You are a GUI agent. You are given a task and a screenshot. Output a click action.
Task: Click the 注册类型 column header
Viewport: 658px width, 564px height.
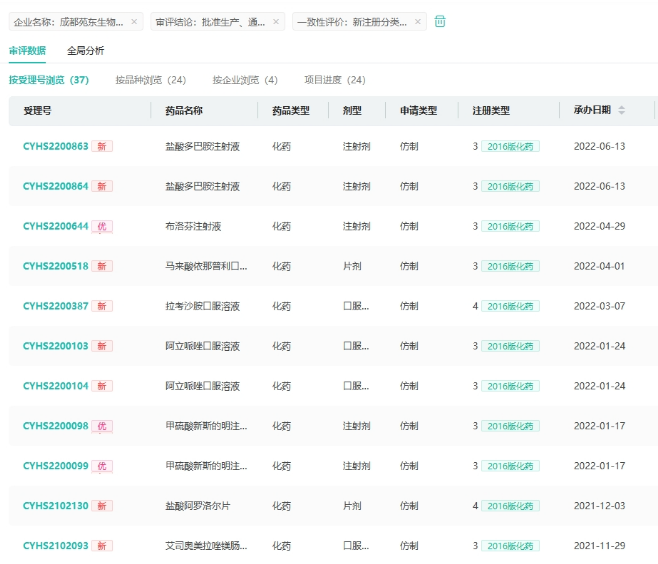491,110
